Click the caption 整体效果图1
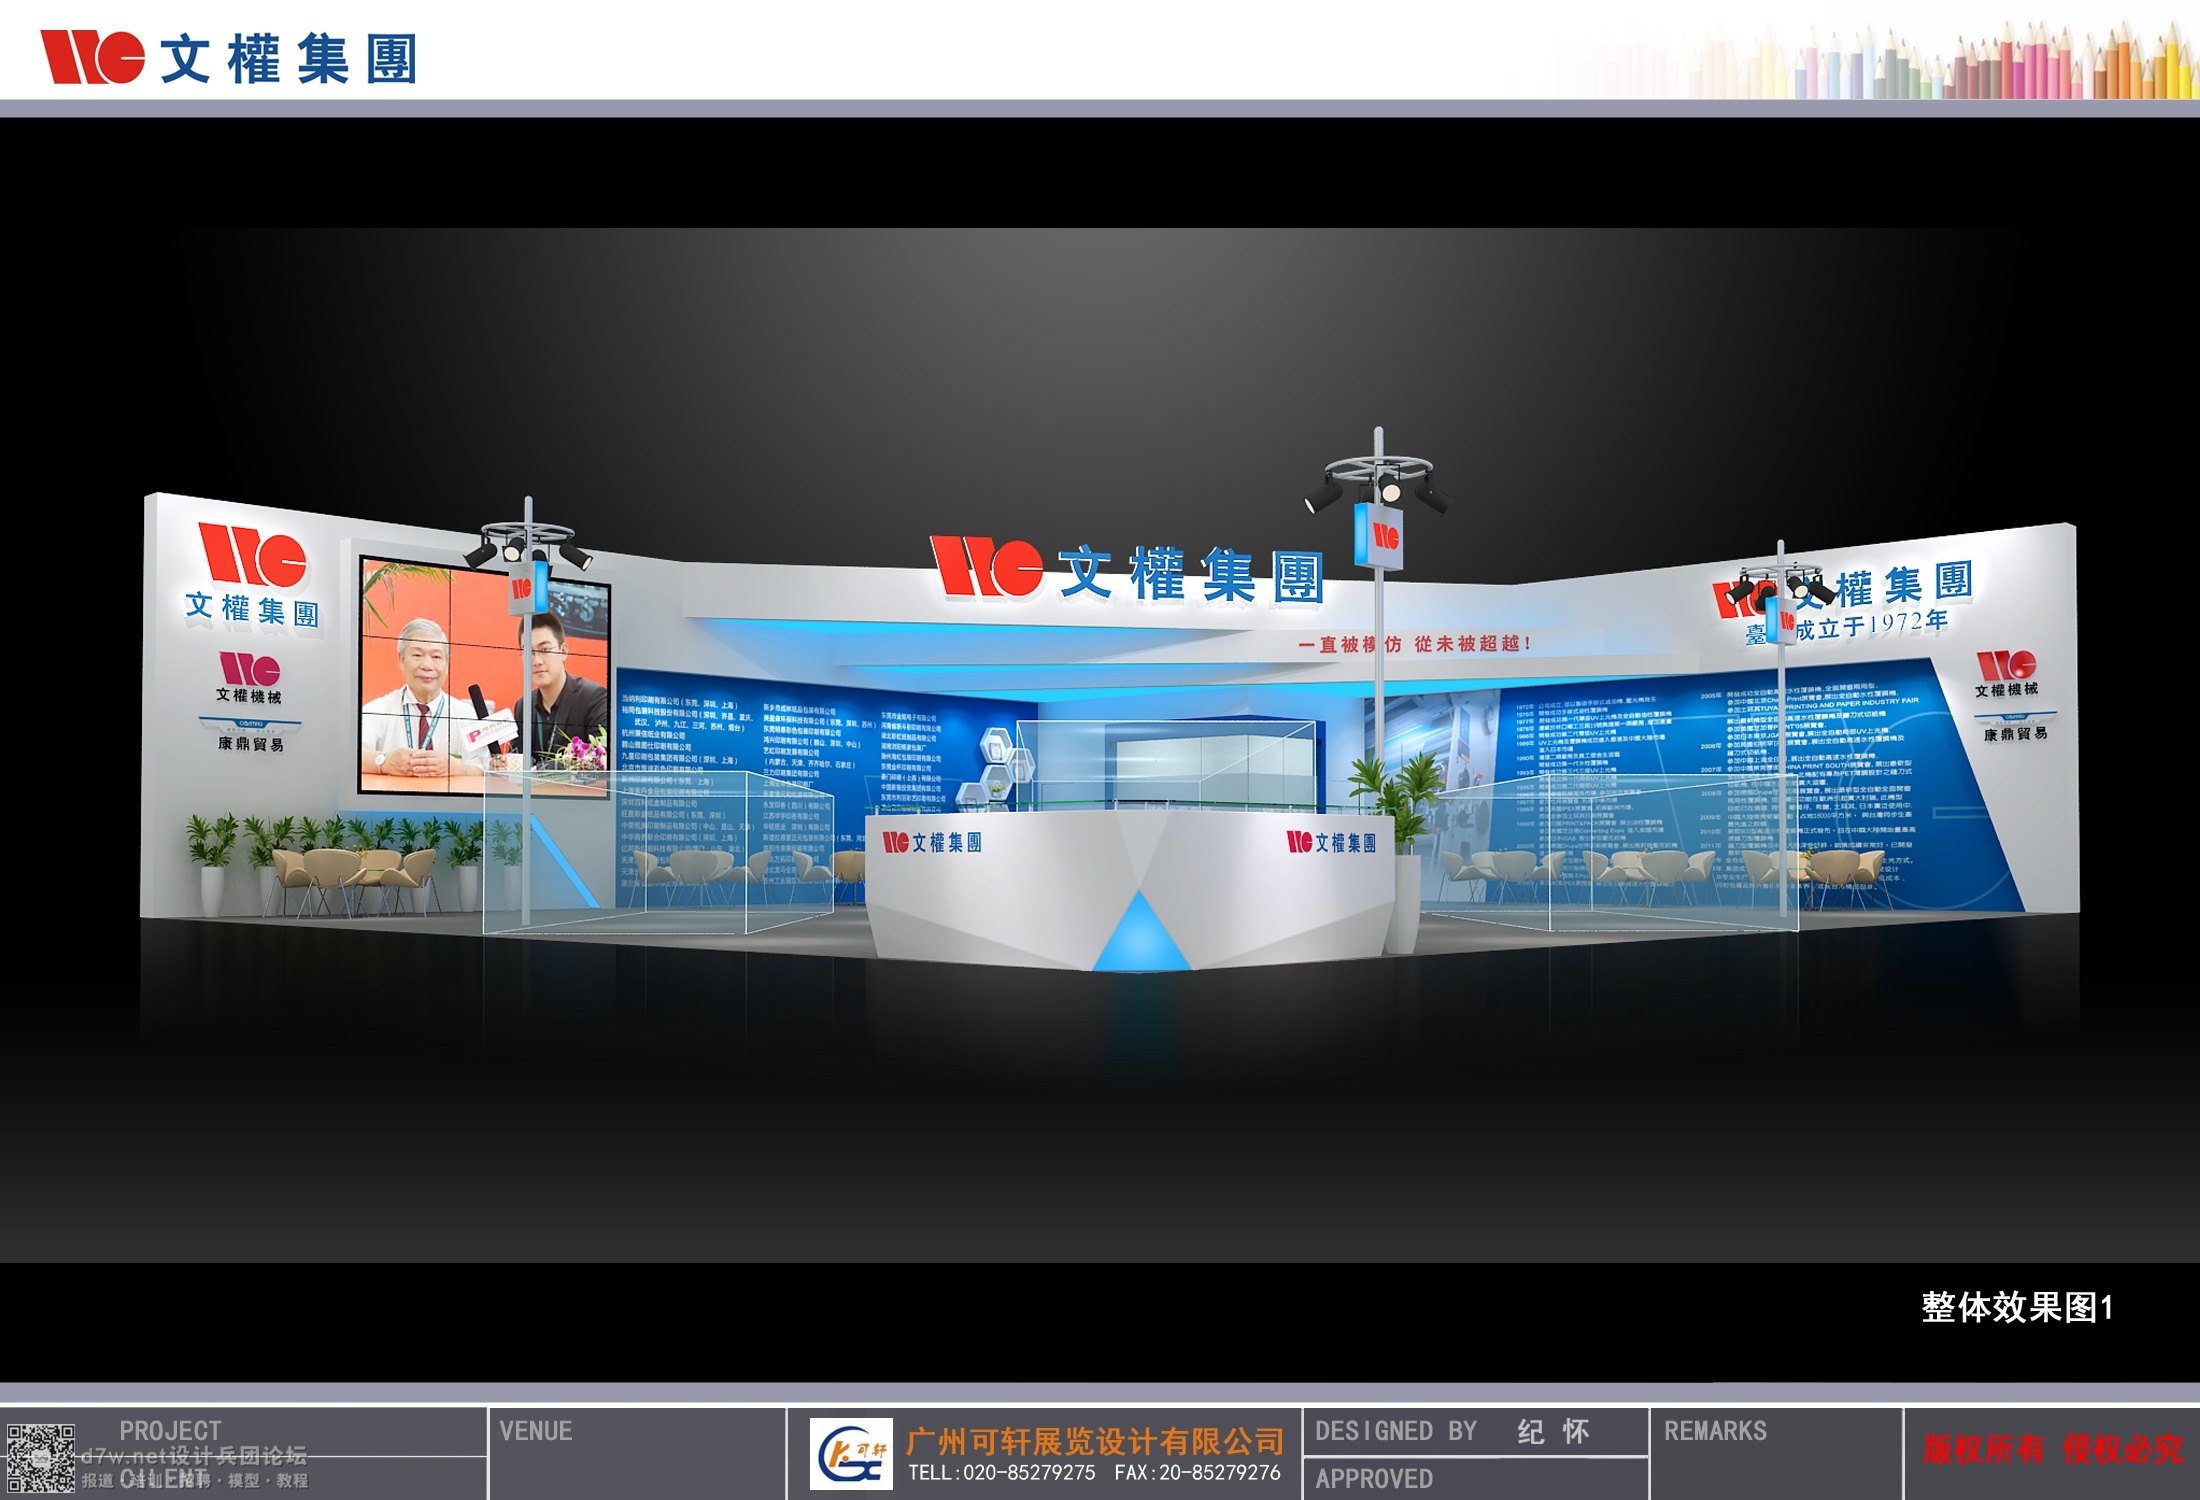 [x=2017, y=1307]
